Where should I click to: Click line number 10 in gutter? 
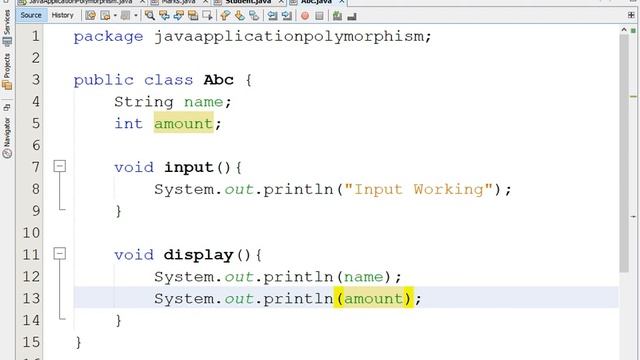[x=31, y=233]
